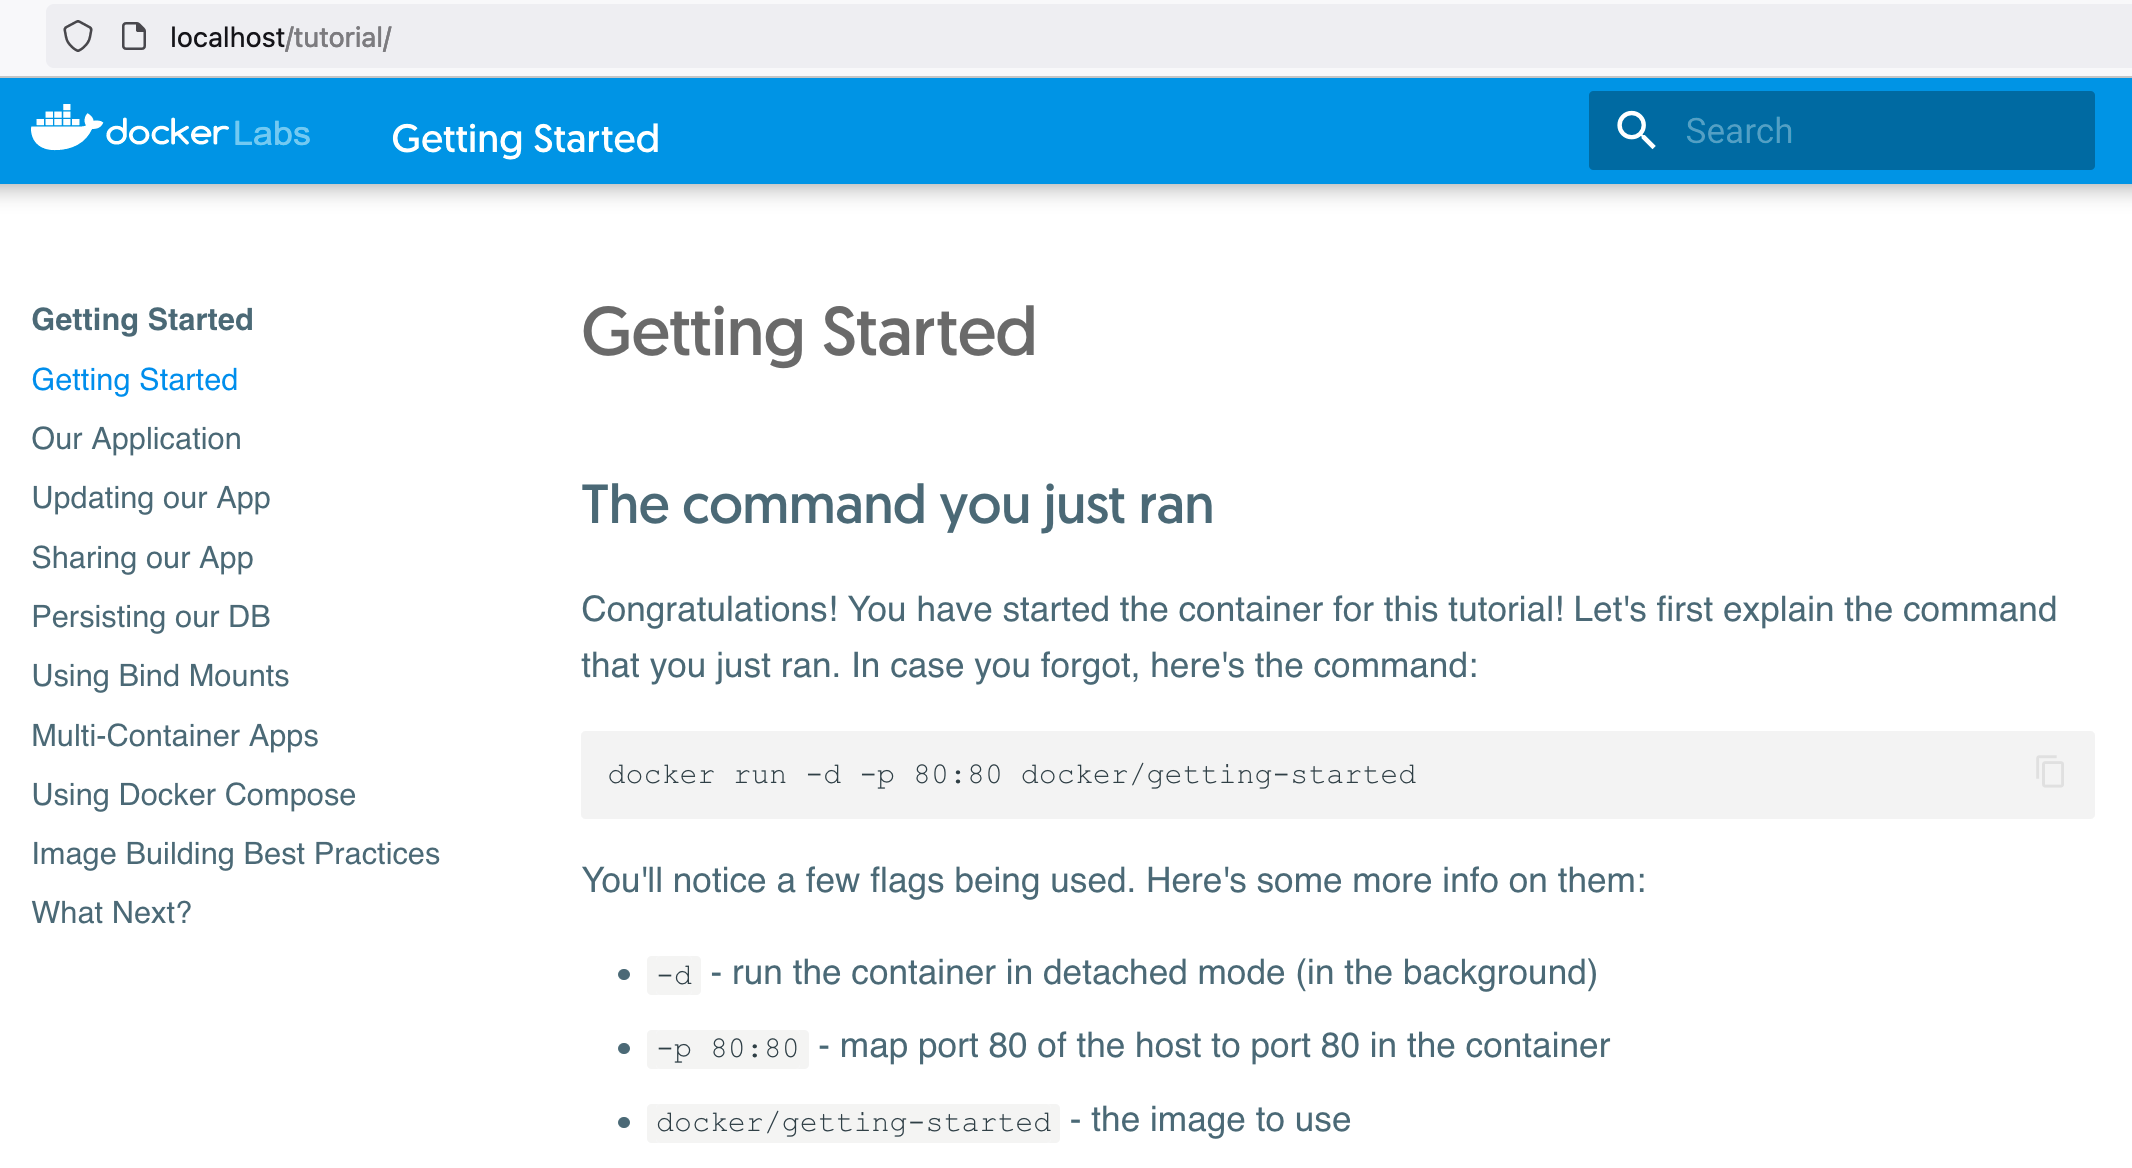Copy the docker run command
This screenshot has width=2132, height=1168.
(2049, 773)
